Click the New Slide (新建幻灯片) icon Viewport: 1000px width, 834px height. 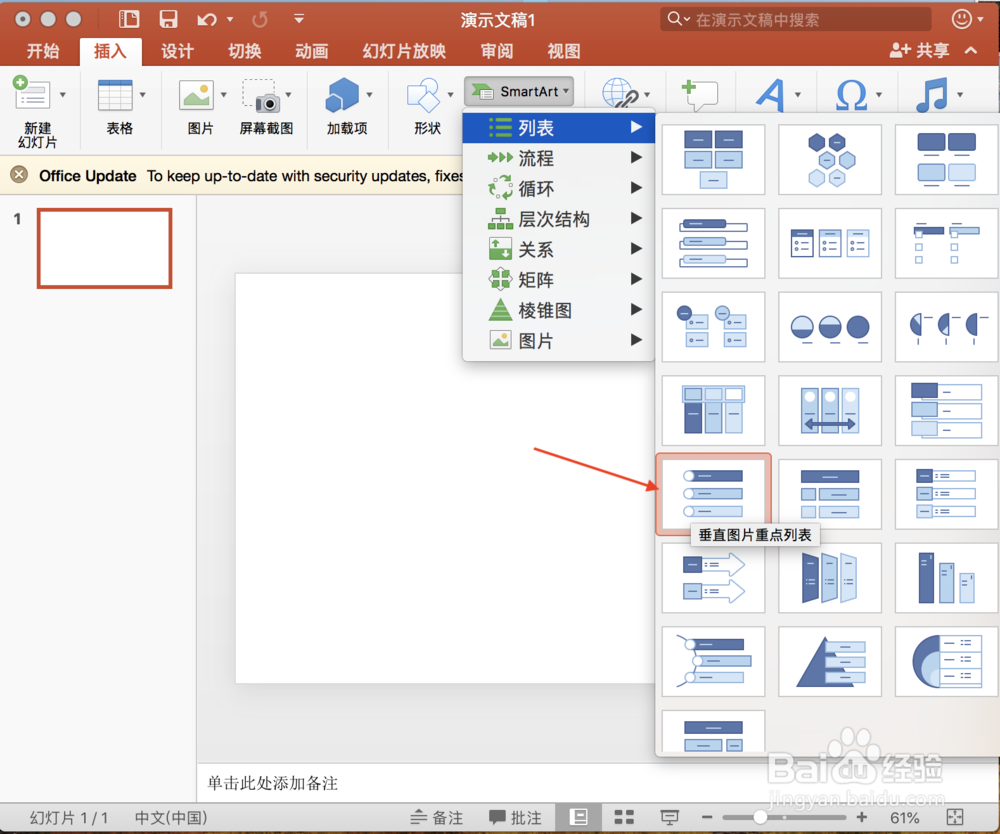[32, 94]
